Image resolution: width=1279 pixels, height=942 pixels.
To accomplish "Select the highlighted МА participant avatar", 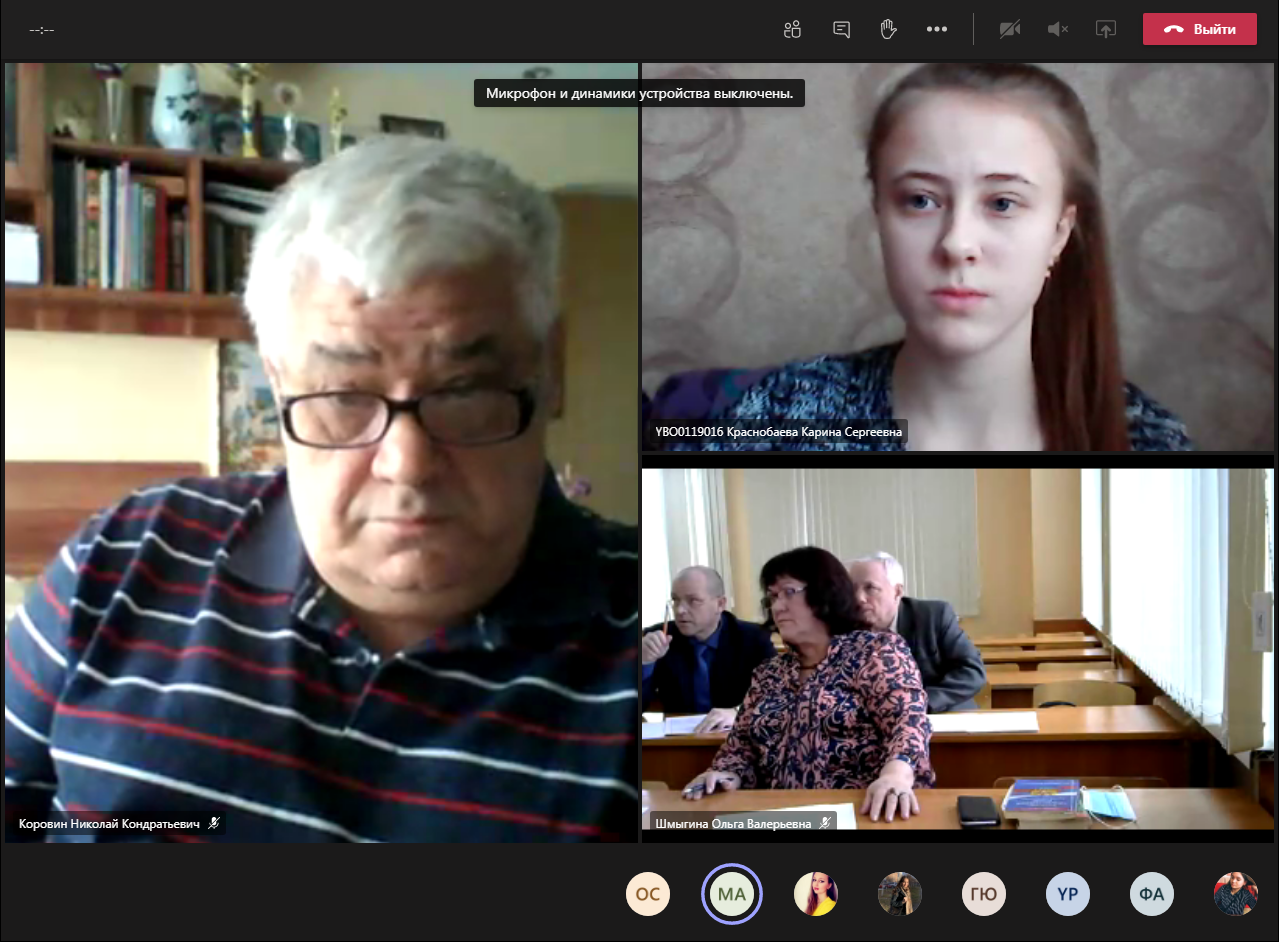I will click(x=732, y=894).
